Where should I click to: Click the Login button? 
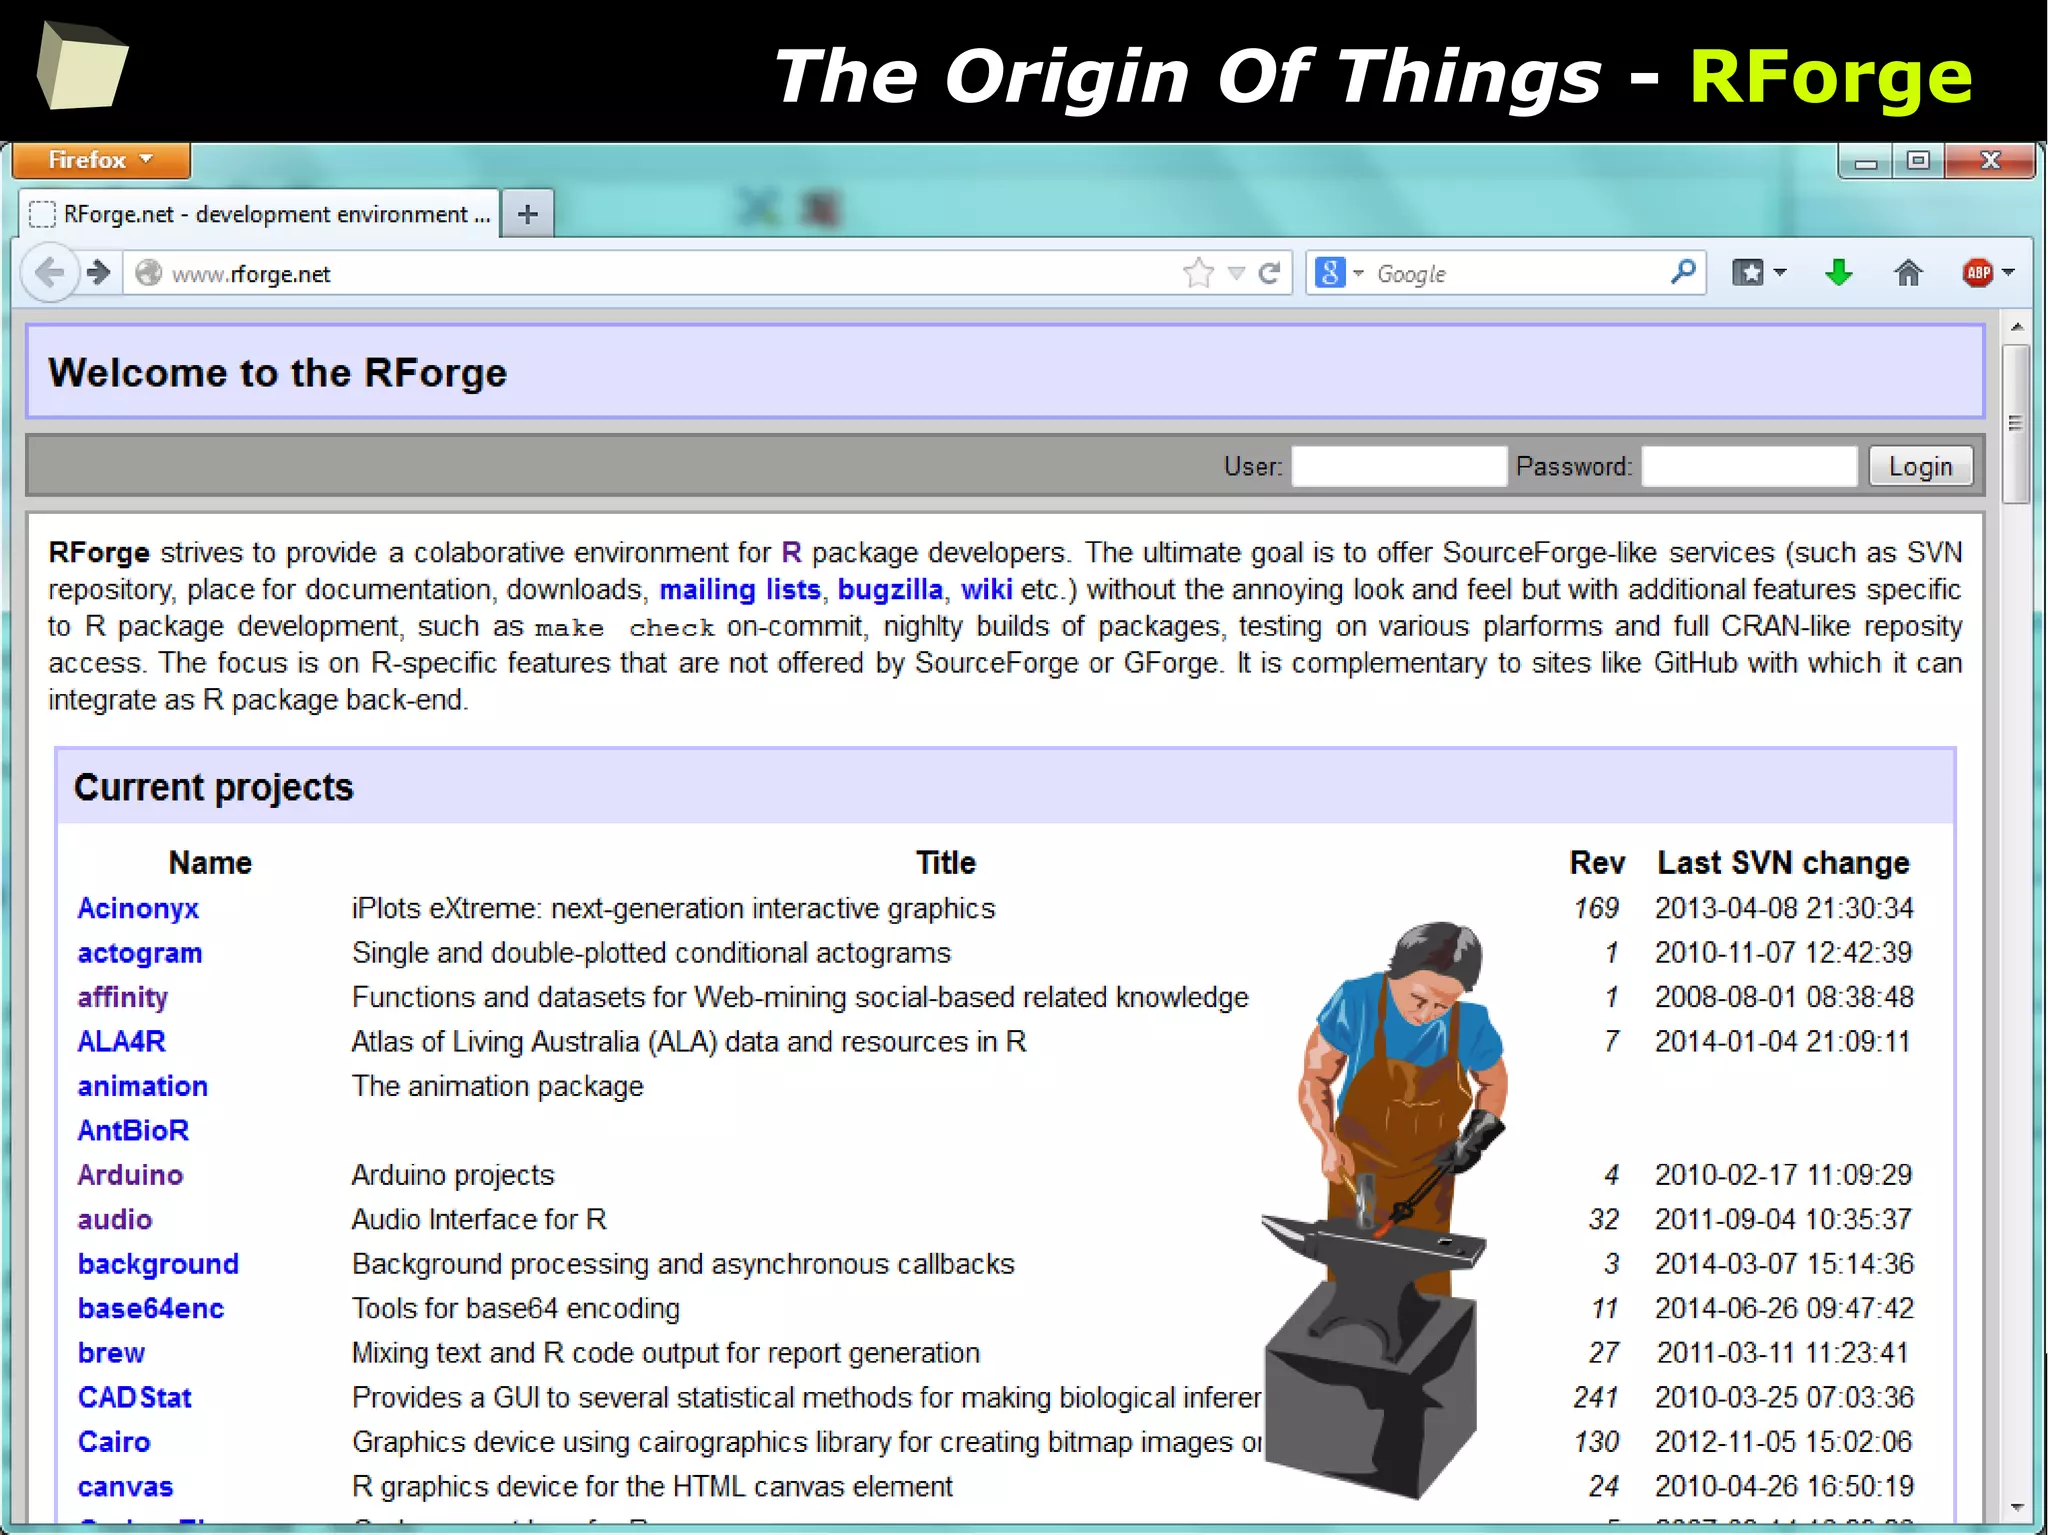point(1920,466)
